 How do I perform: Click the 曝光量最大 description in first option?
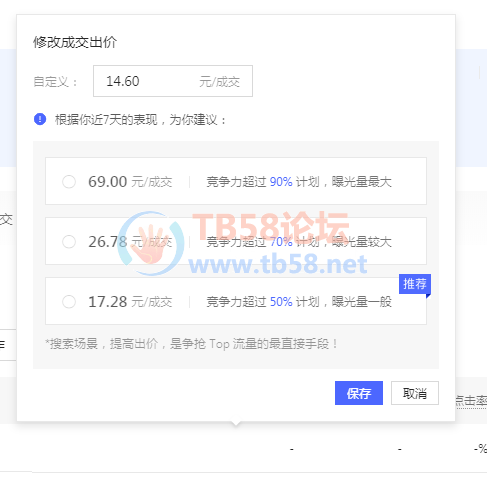(362, 182)
